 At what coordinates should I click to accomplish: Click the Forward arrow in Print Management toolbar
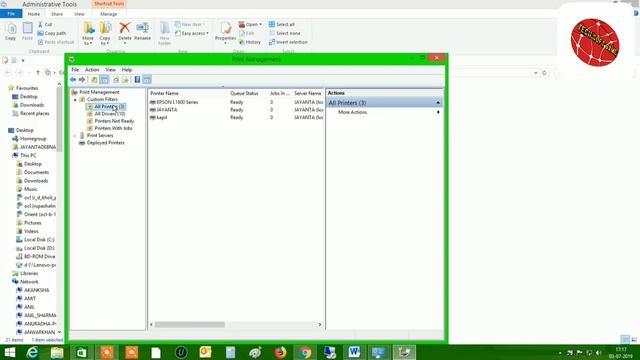82,80
